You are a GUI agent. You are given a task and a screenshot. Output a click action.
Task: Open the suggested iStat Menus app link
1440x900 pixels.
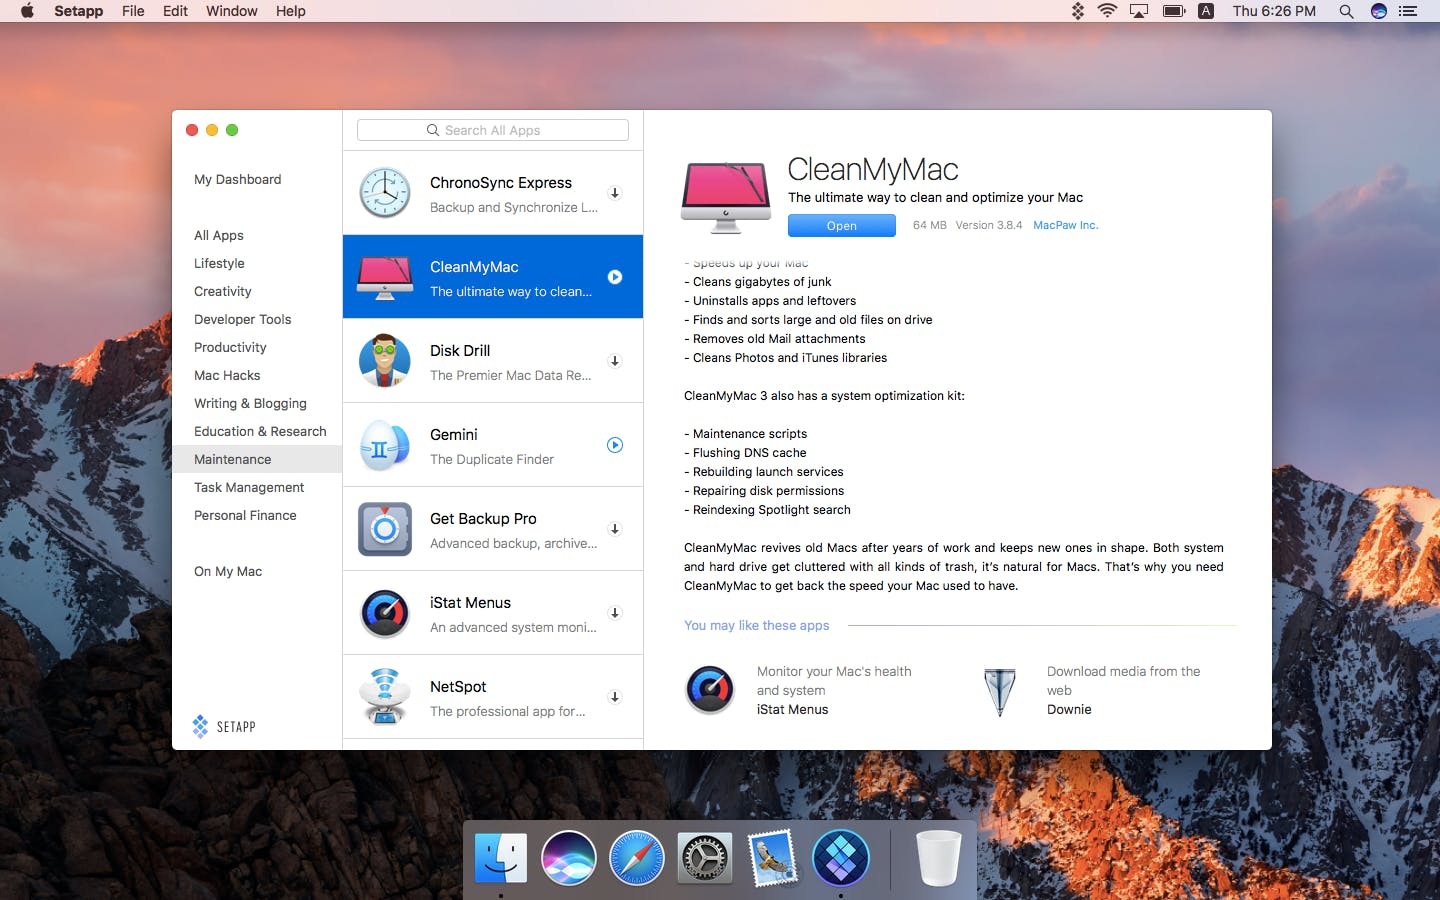pyautogui.click(x=792, y=709)
